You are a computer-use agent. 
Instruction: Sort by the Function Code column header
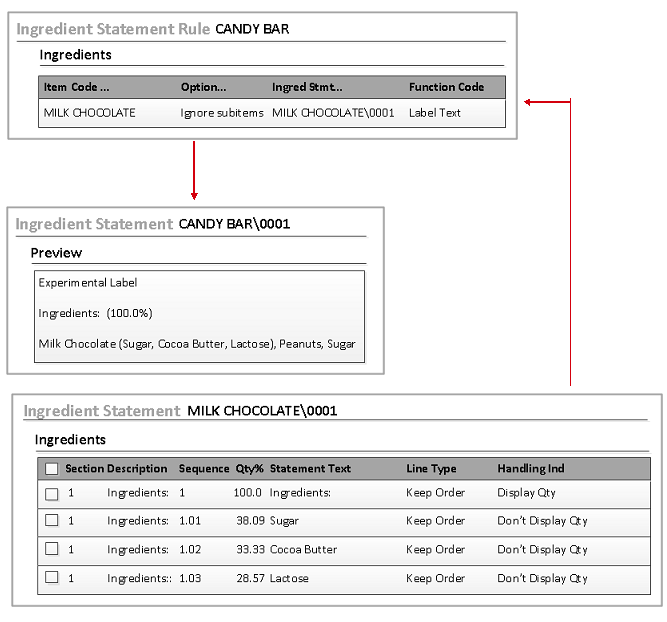point(446,87)
